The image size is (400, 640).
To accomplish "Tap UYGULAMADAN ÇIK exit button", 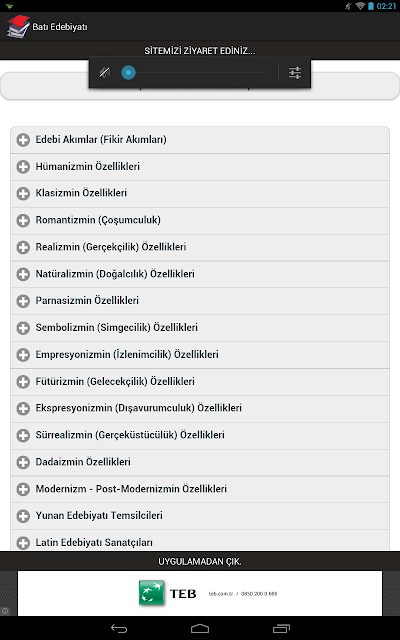I will coord(200,562).
